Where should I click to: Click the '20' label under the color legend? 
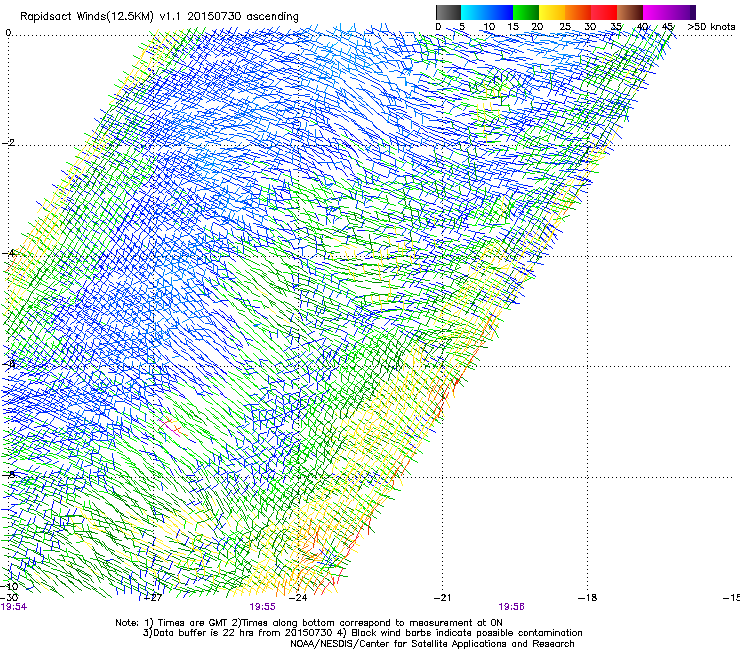pyautogui.click(x=537, y=26)
